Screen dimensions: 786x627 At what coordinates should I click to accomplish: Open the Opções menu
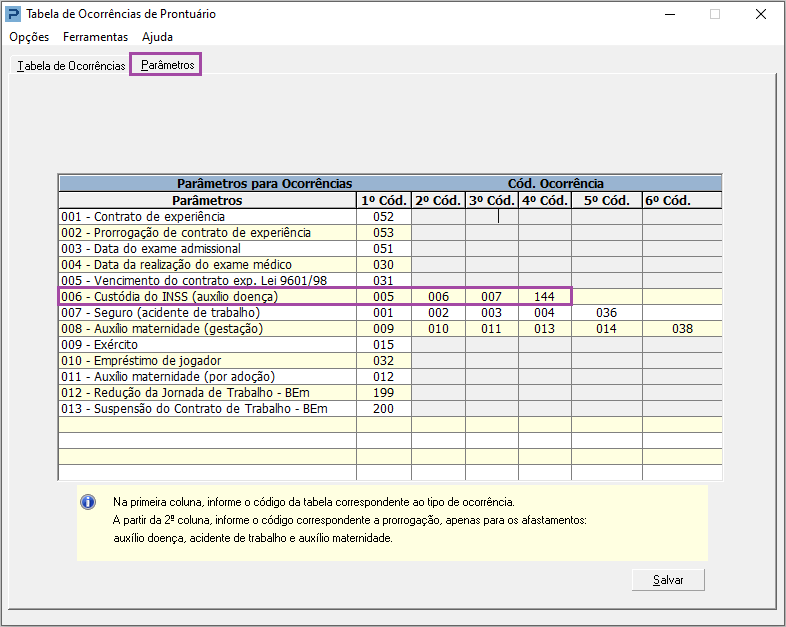[x=29, y=37]
